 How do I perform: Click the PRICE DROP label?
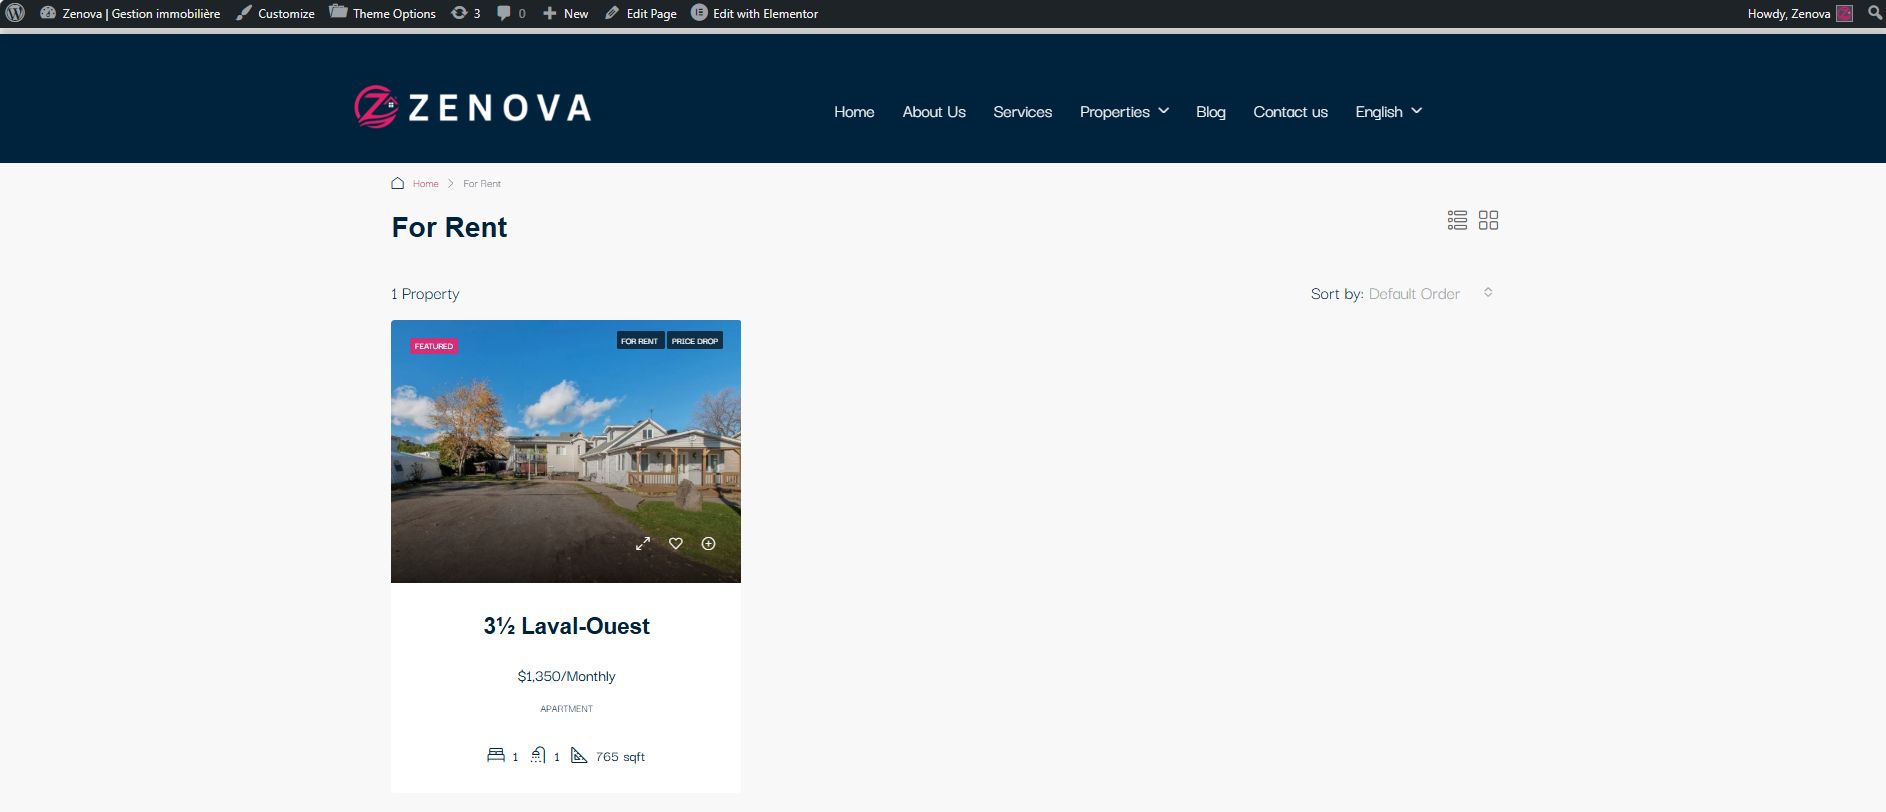click(x=695, y=341)
